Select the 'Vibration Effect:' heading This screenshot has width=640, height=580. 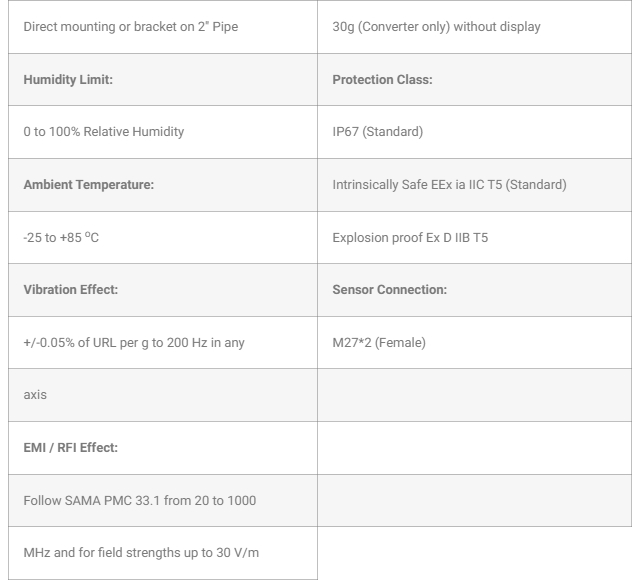[x=71, y=290]
